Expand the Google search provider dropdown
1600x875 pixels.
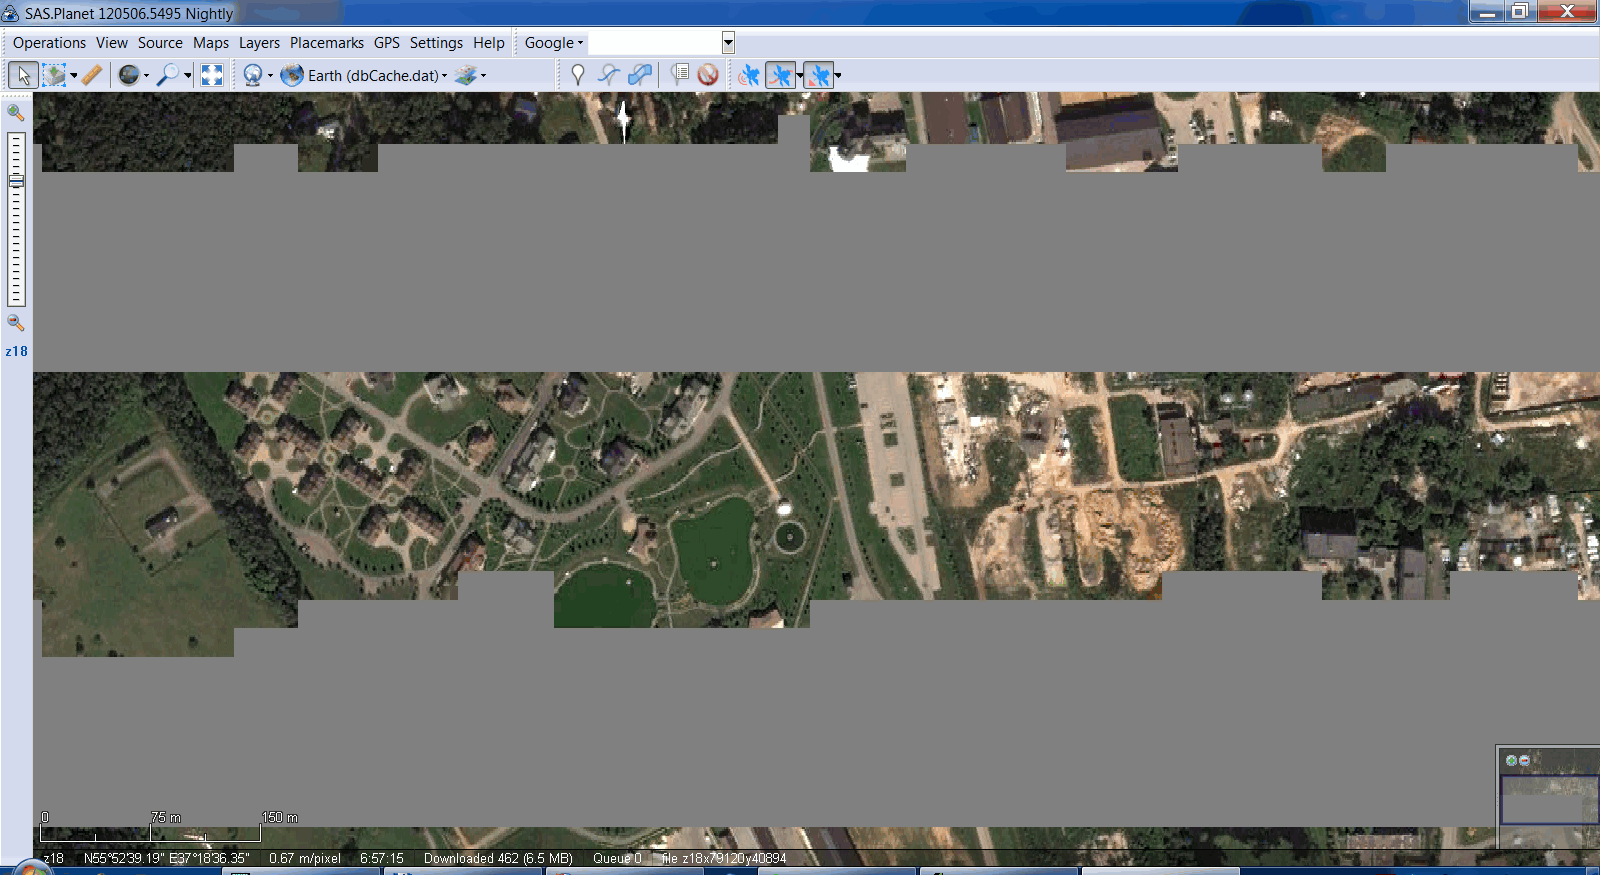pyautogui.click(x=553, y=43)
